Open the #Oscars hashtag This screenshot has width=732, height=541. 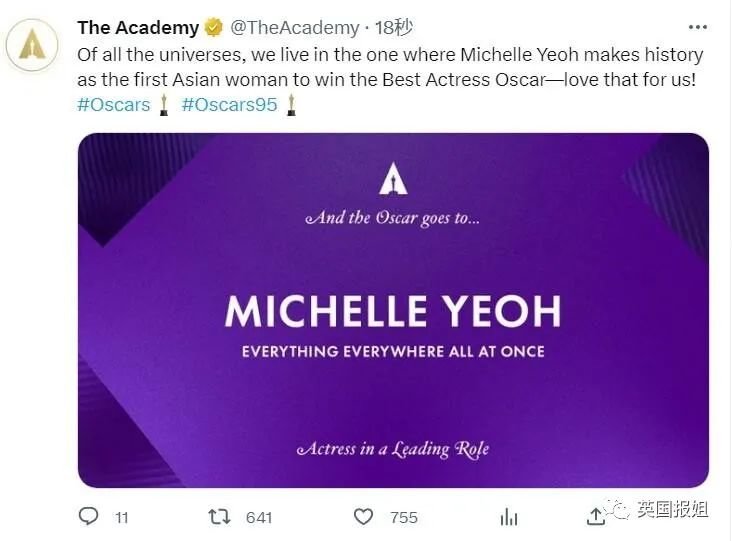(113, 104)
